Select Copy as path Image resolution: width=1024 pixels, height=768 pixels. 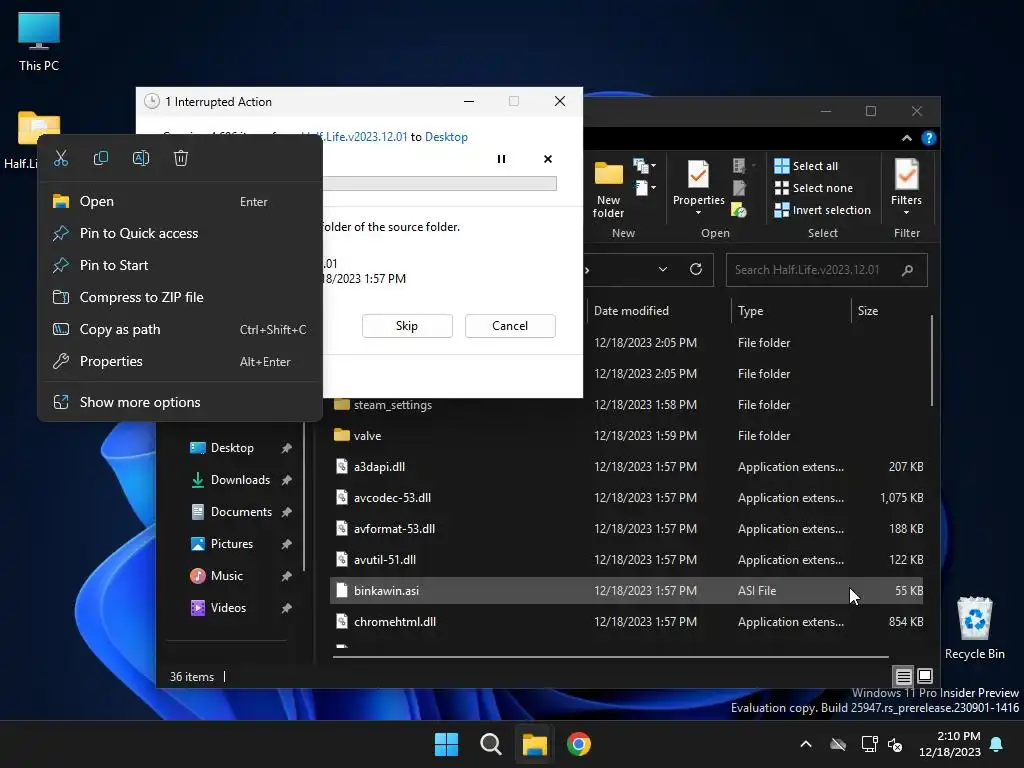point(180,329)
